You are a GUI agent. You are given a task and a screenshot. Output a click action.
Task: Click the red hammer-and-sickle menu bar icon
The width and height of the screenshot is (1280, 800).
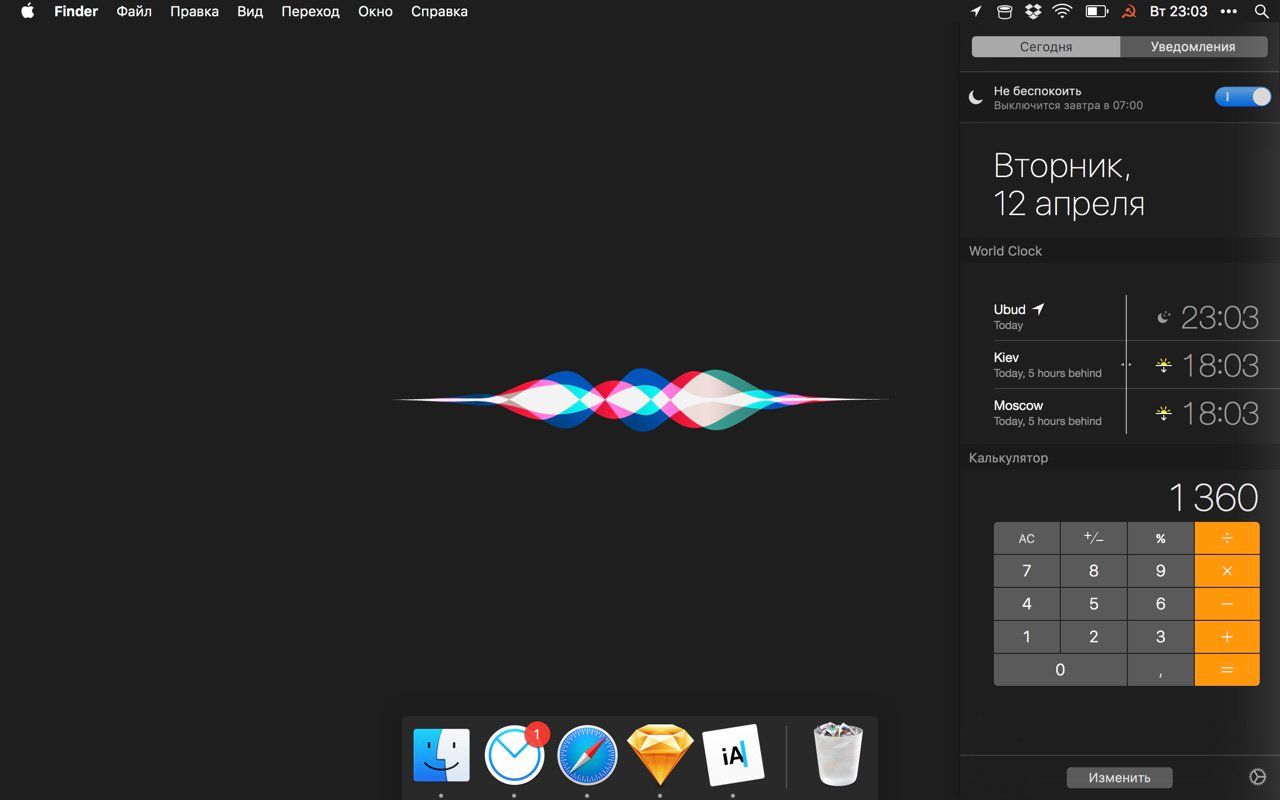coord(1129,12)
